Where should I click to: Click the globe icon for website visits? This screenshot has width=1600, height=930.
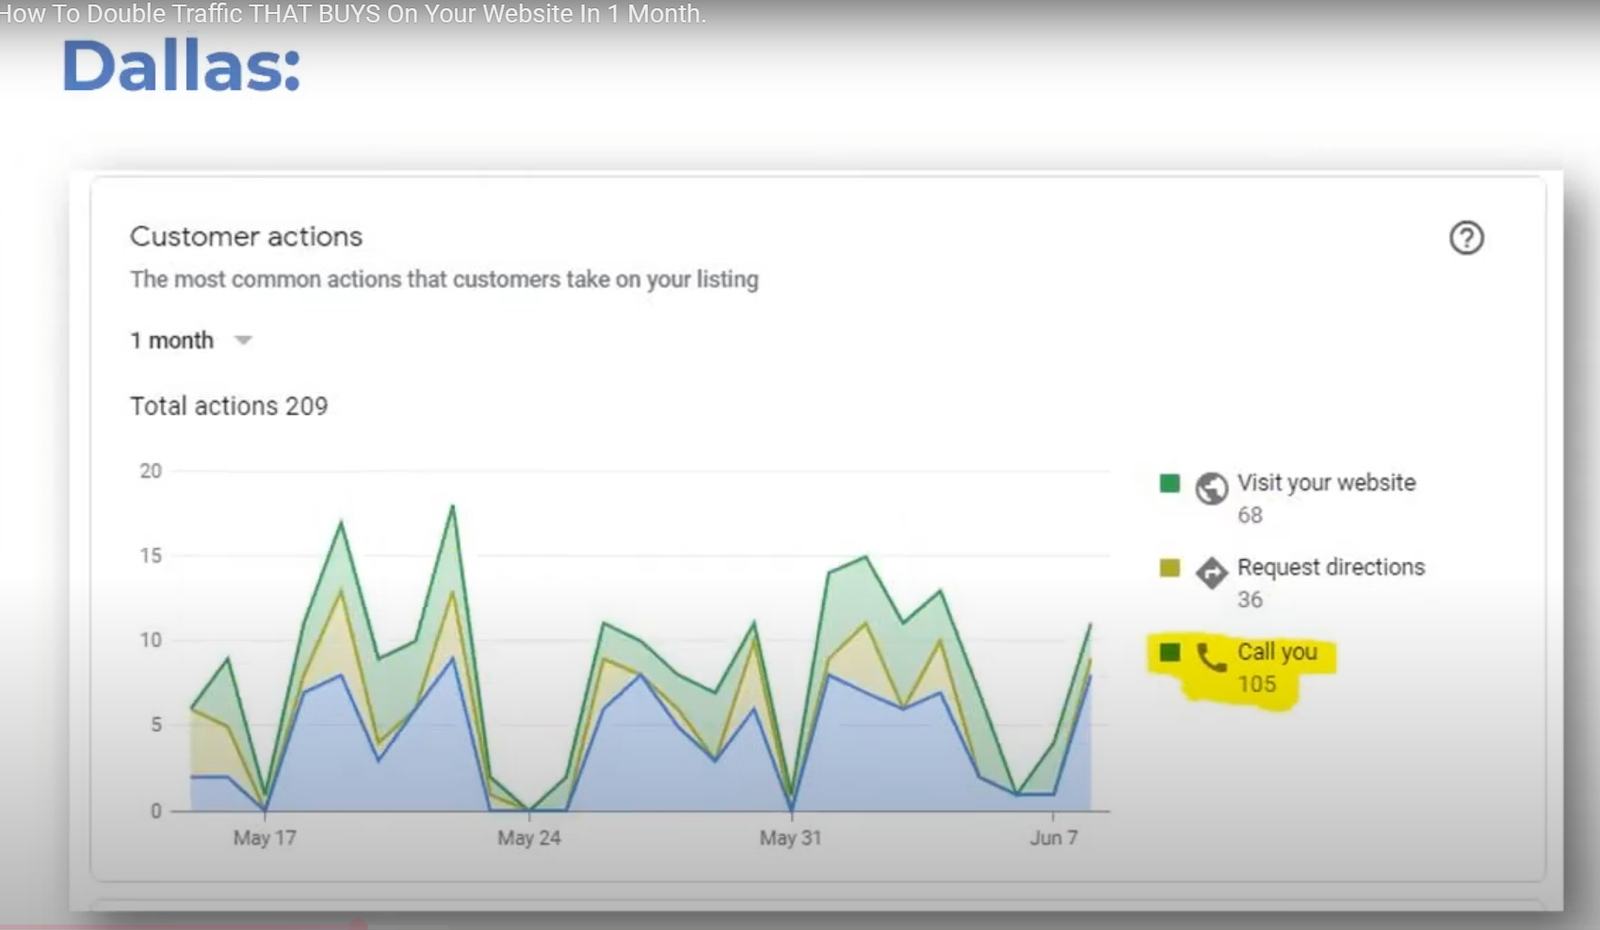pos(1211,488)
